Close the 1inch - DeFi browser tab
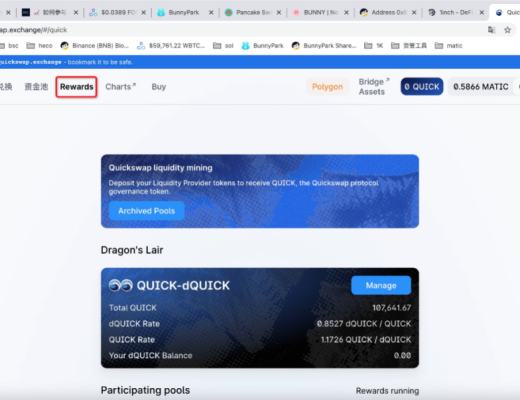The width and height of the screenshot is (520, 400). [482, 12]
